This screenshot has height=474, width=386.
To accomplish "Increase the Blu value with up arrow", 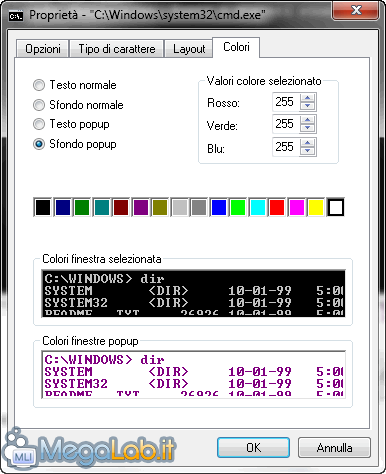I will click(308, 142).
